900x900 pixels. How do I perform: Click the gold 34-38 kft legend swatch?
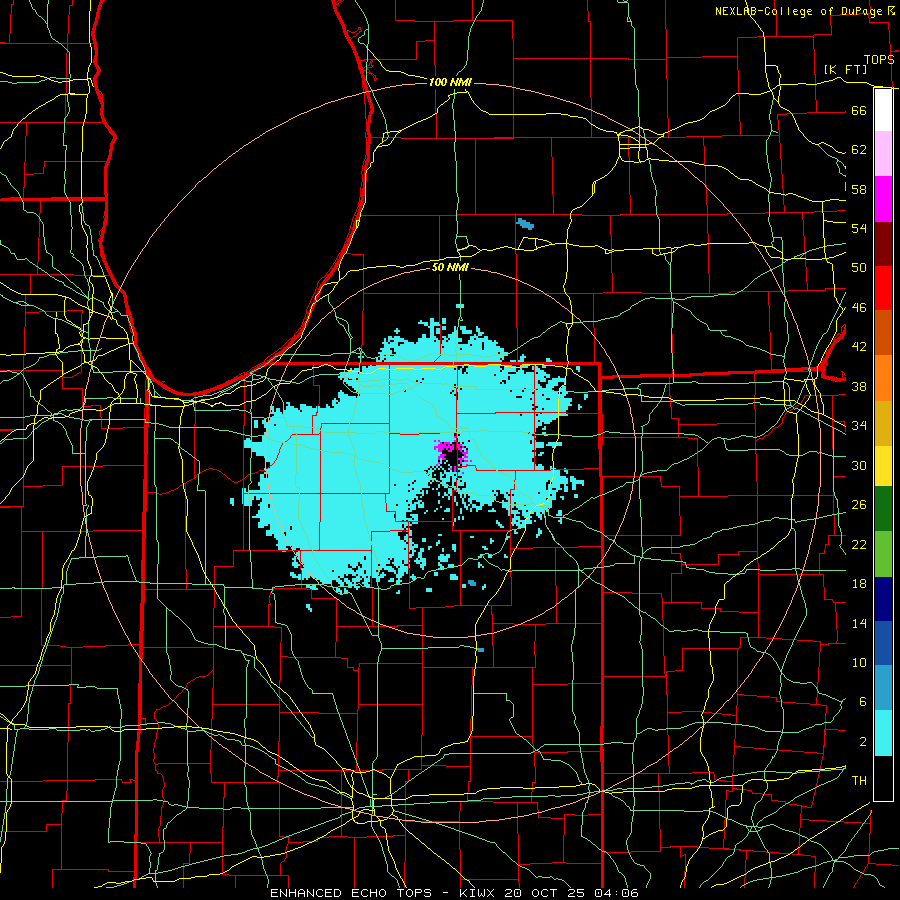(x=883, y=423)
